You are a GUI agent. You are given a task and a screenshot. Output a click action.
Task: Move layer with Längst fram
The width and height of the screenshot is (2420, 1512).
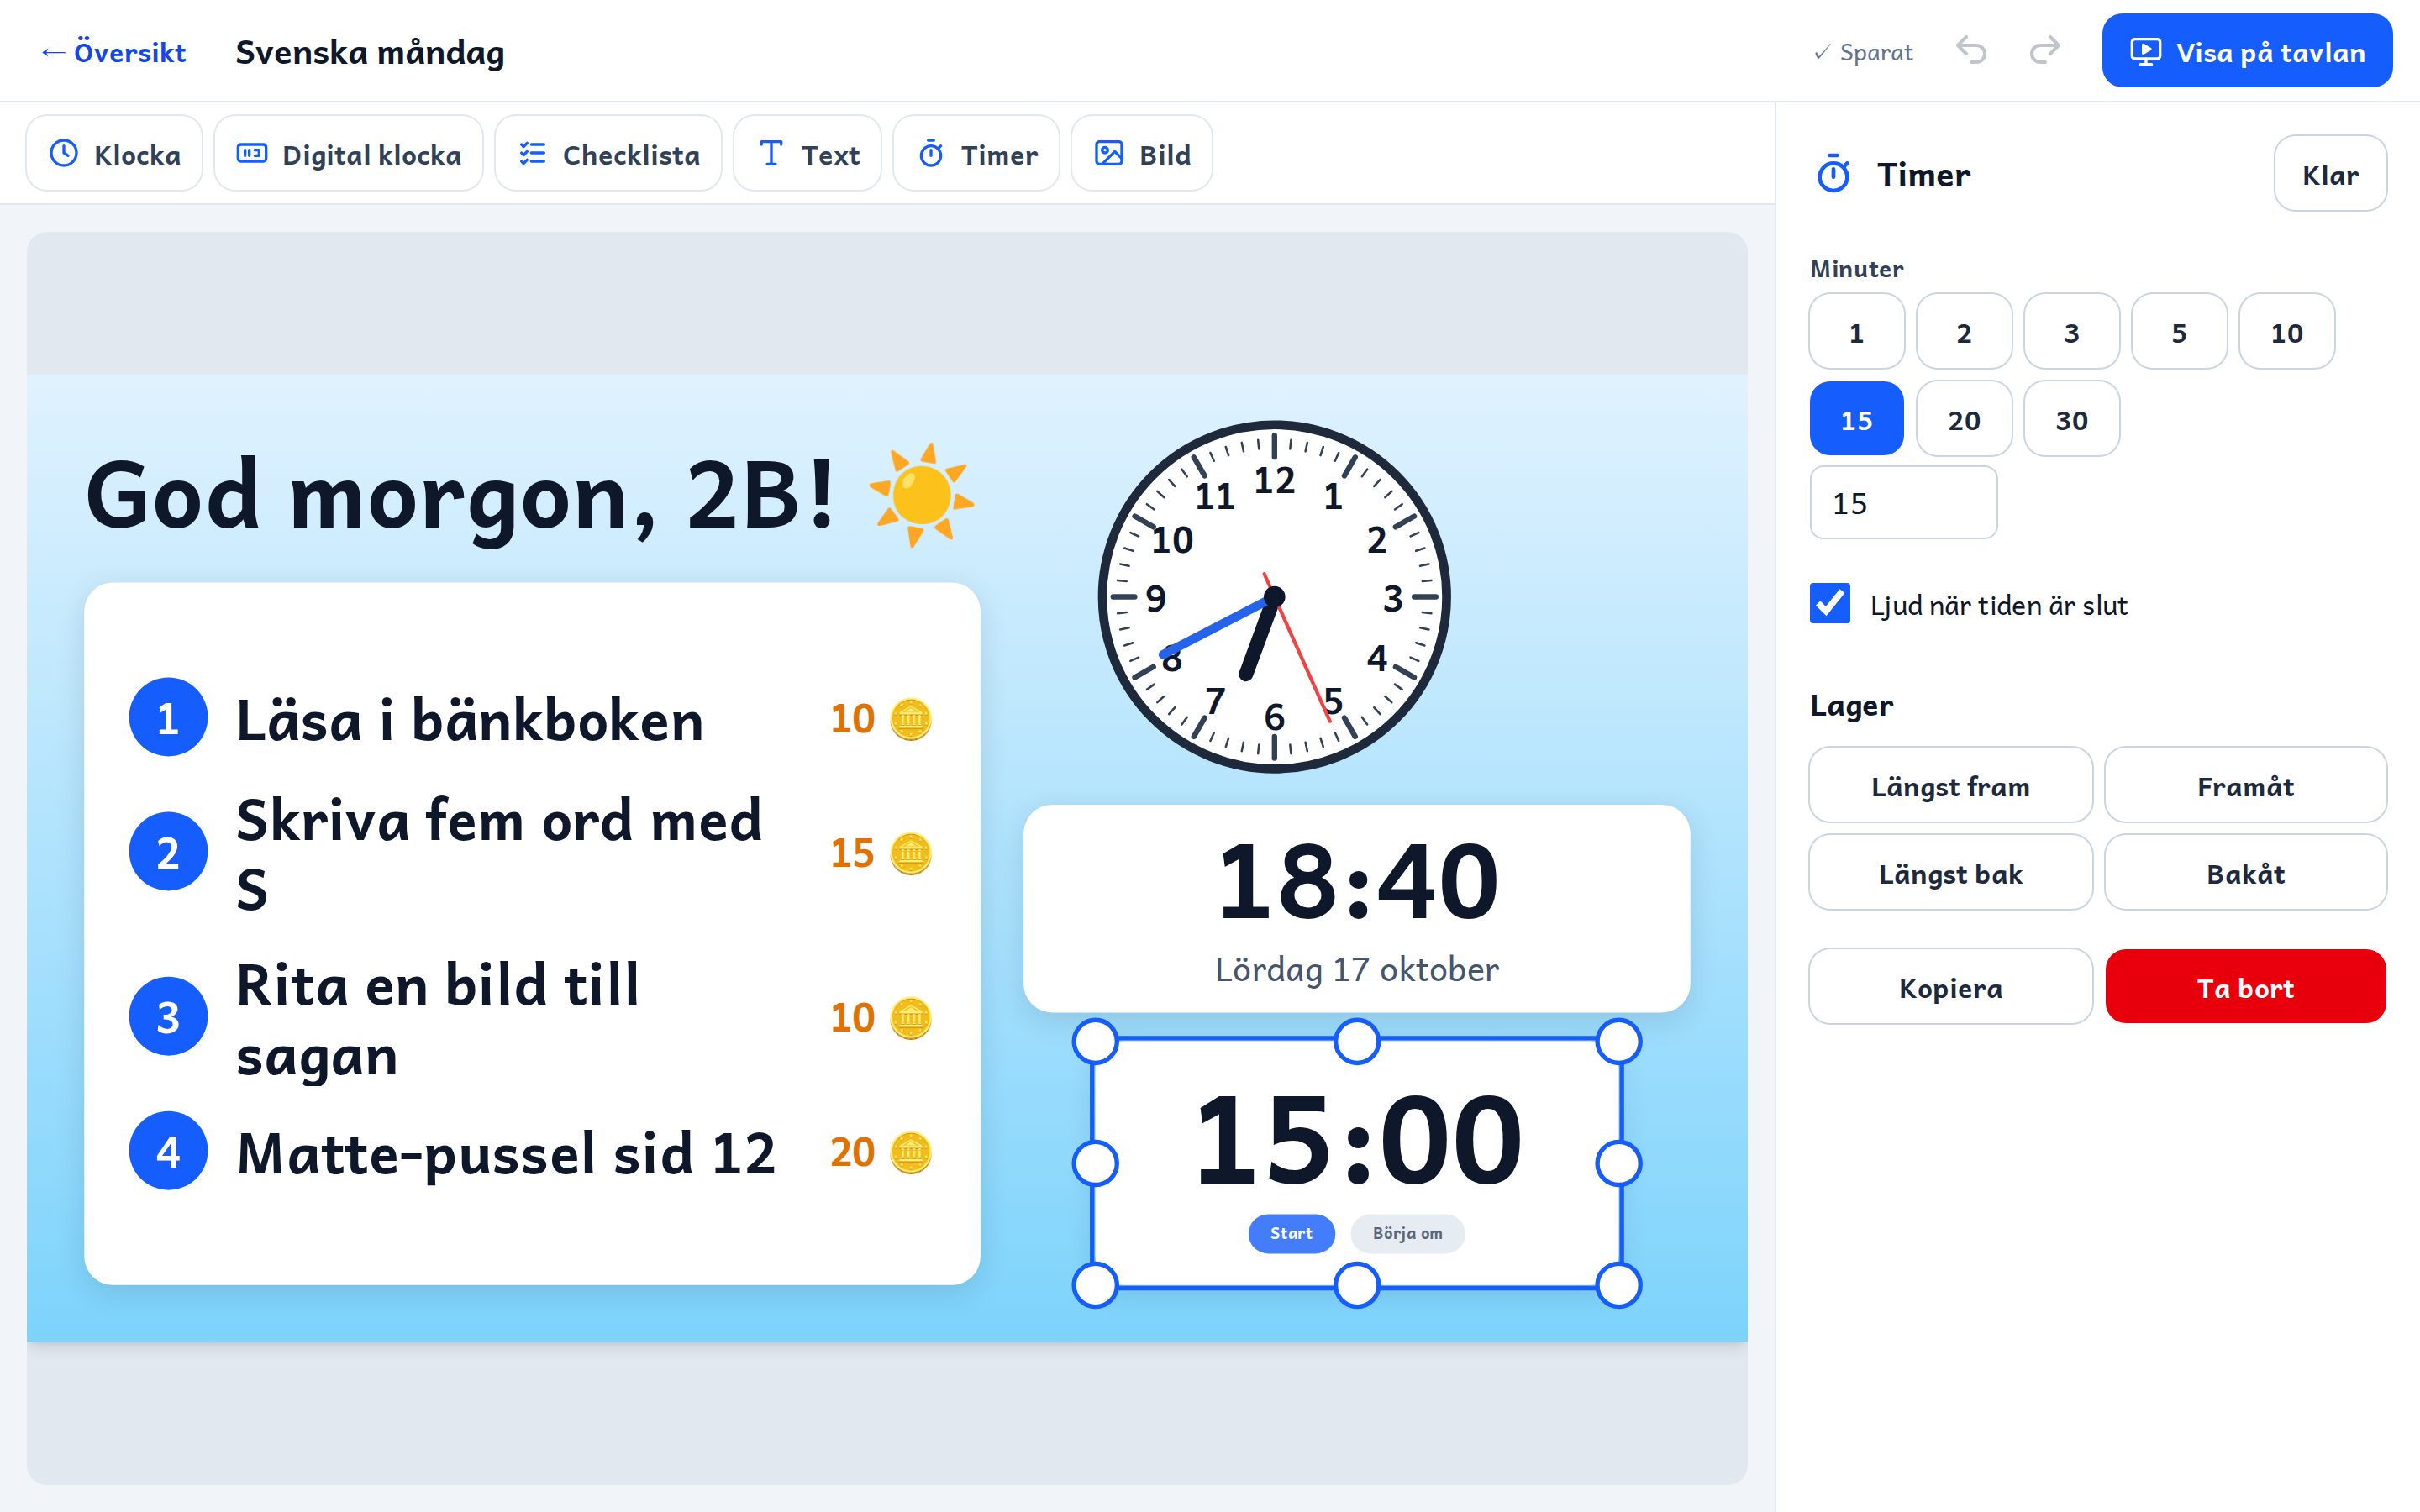click(1950, 785)
